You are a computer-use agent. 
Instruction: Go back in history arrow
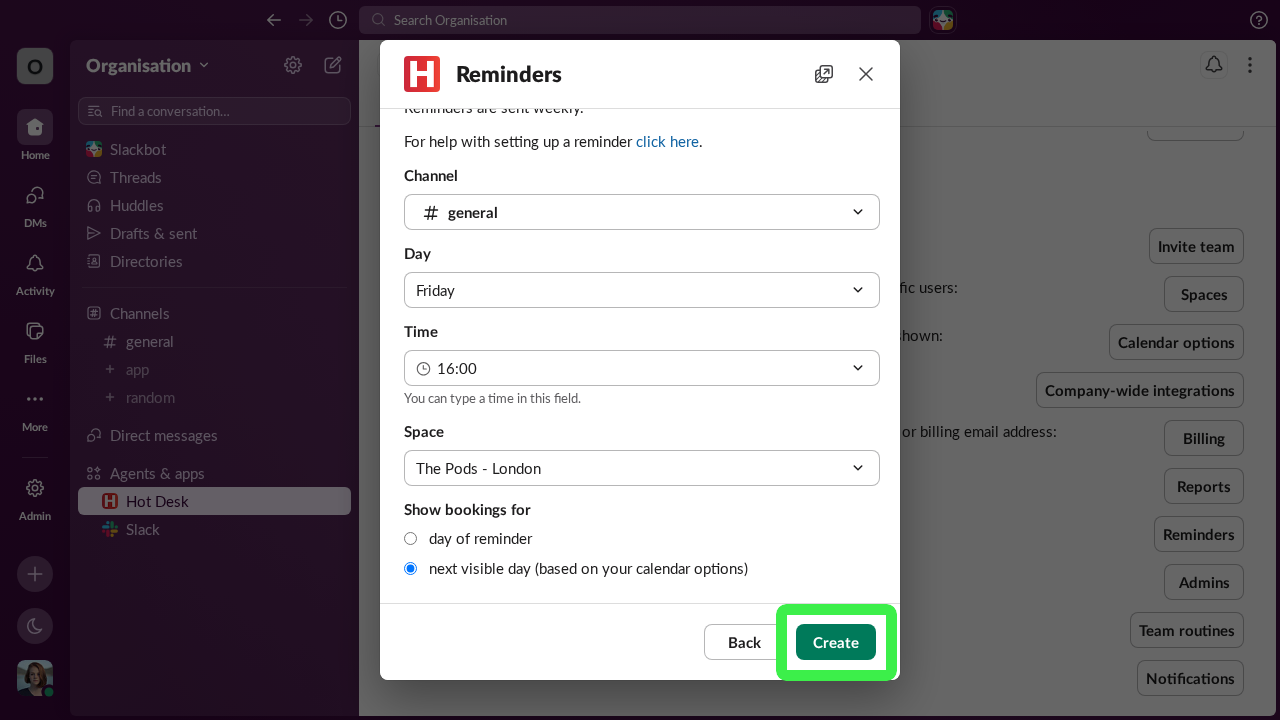tap(274, 20)
